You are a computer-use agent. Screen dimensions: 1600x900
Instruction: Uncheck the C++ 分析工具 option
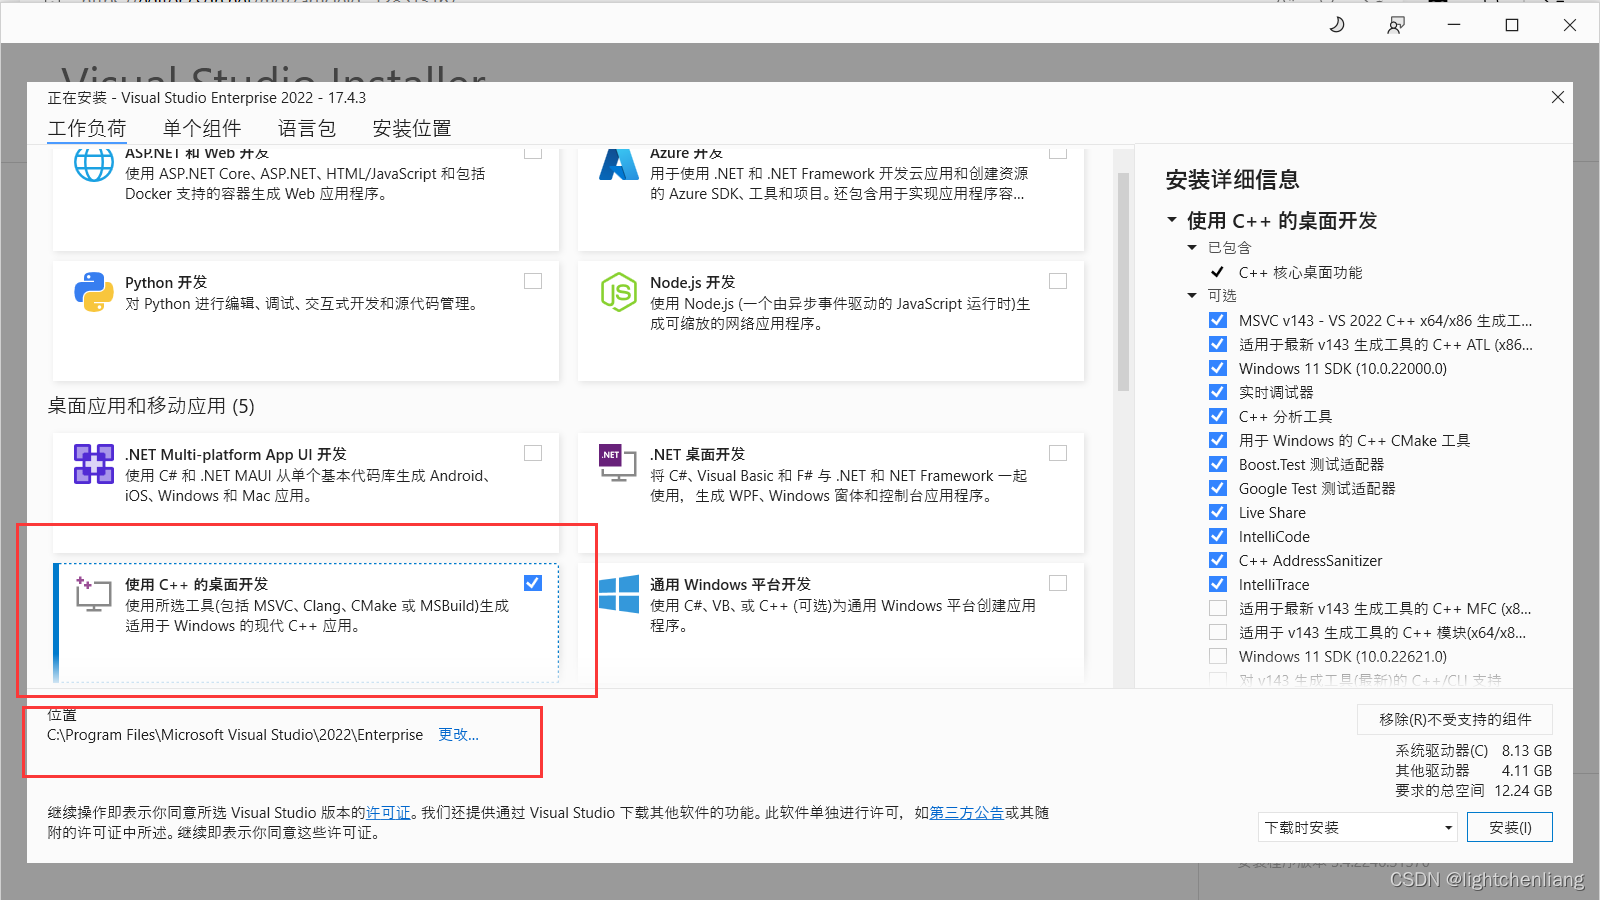click(1218, 416)
